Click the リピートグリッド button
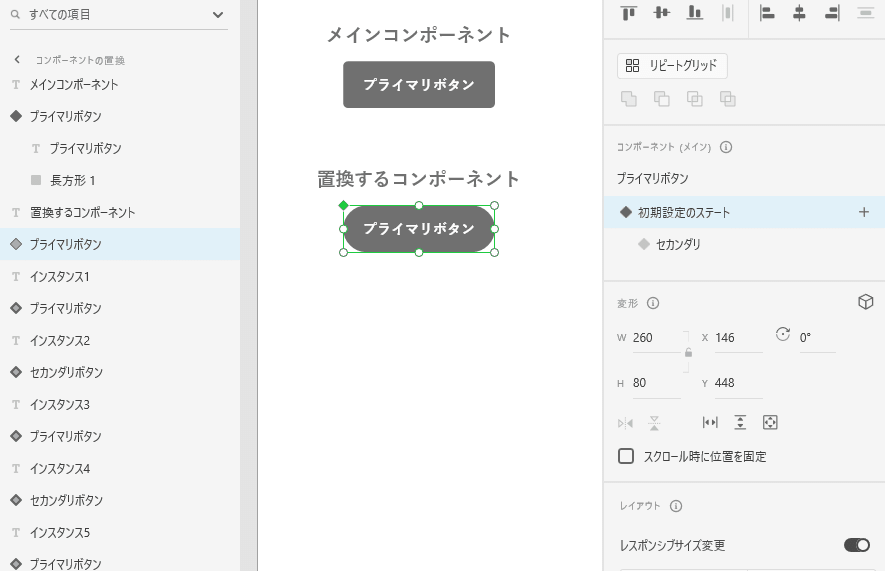Image resolution: width=885 pixels, height=571 pixels. 672,66
